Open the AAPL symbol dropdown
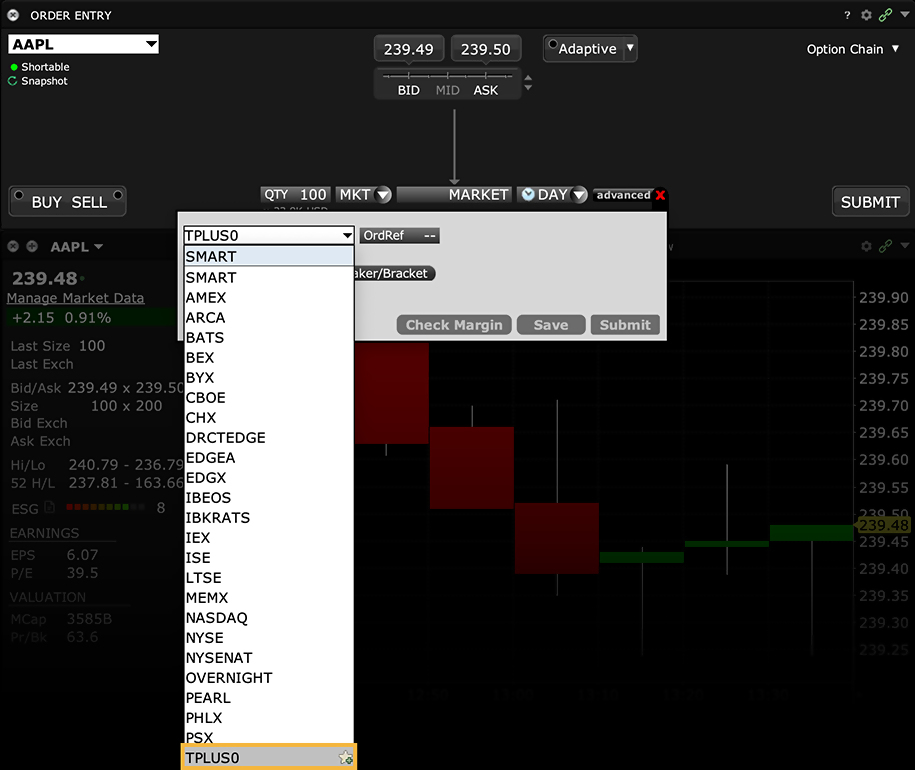The height and width of the screenshot is (770, 915). point(151,44)
